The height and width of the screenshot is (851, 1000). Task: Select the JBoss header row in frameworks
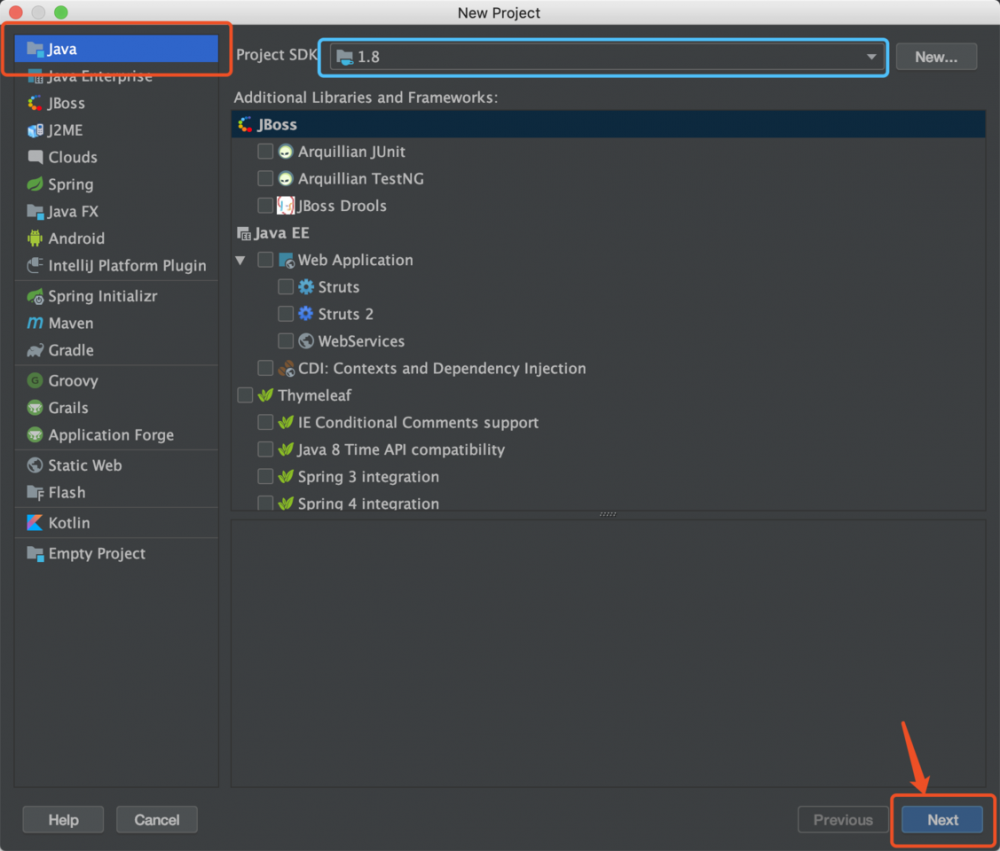(x=608, y=124)
